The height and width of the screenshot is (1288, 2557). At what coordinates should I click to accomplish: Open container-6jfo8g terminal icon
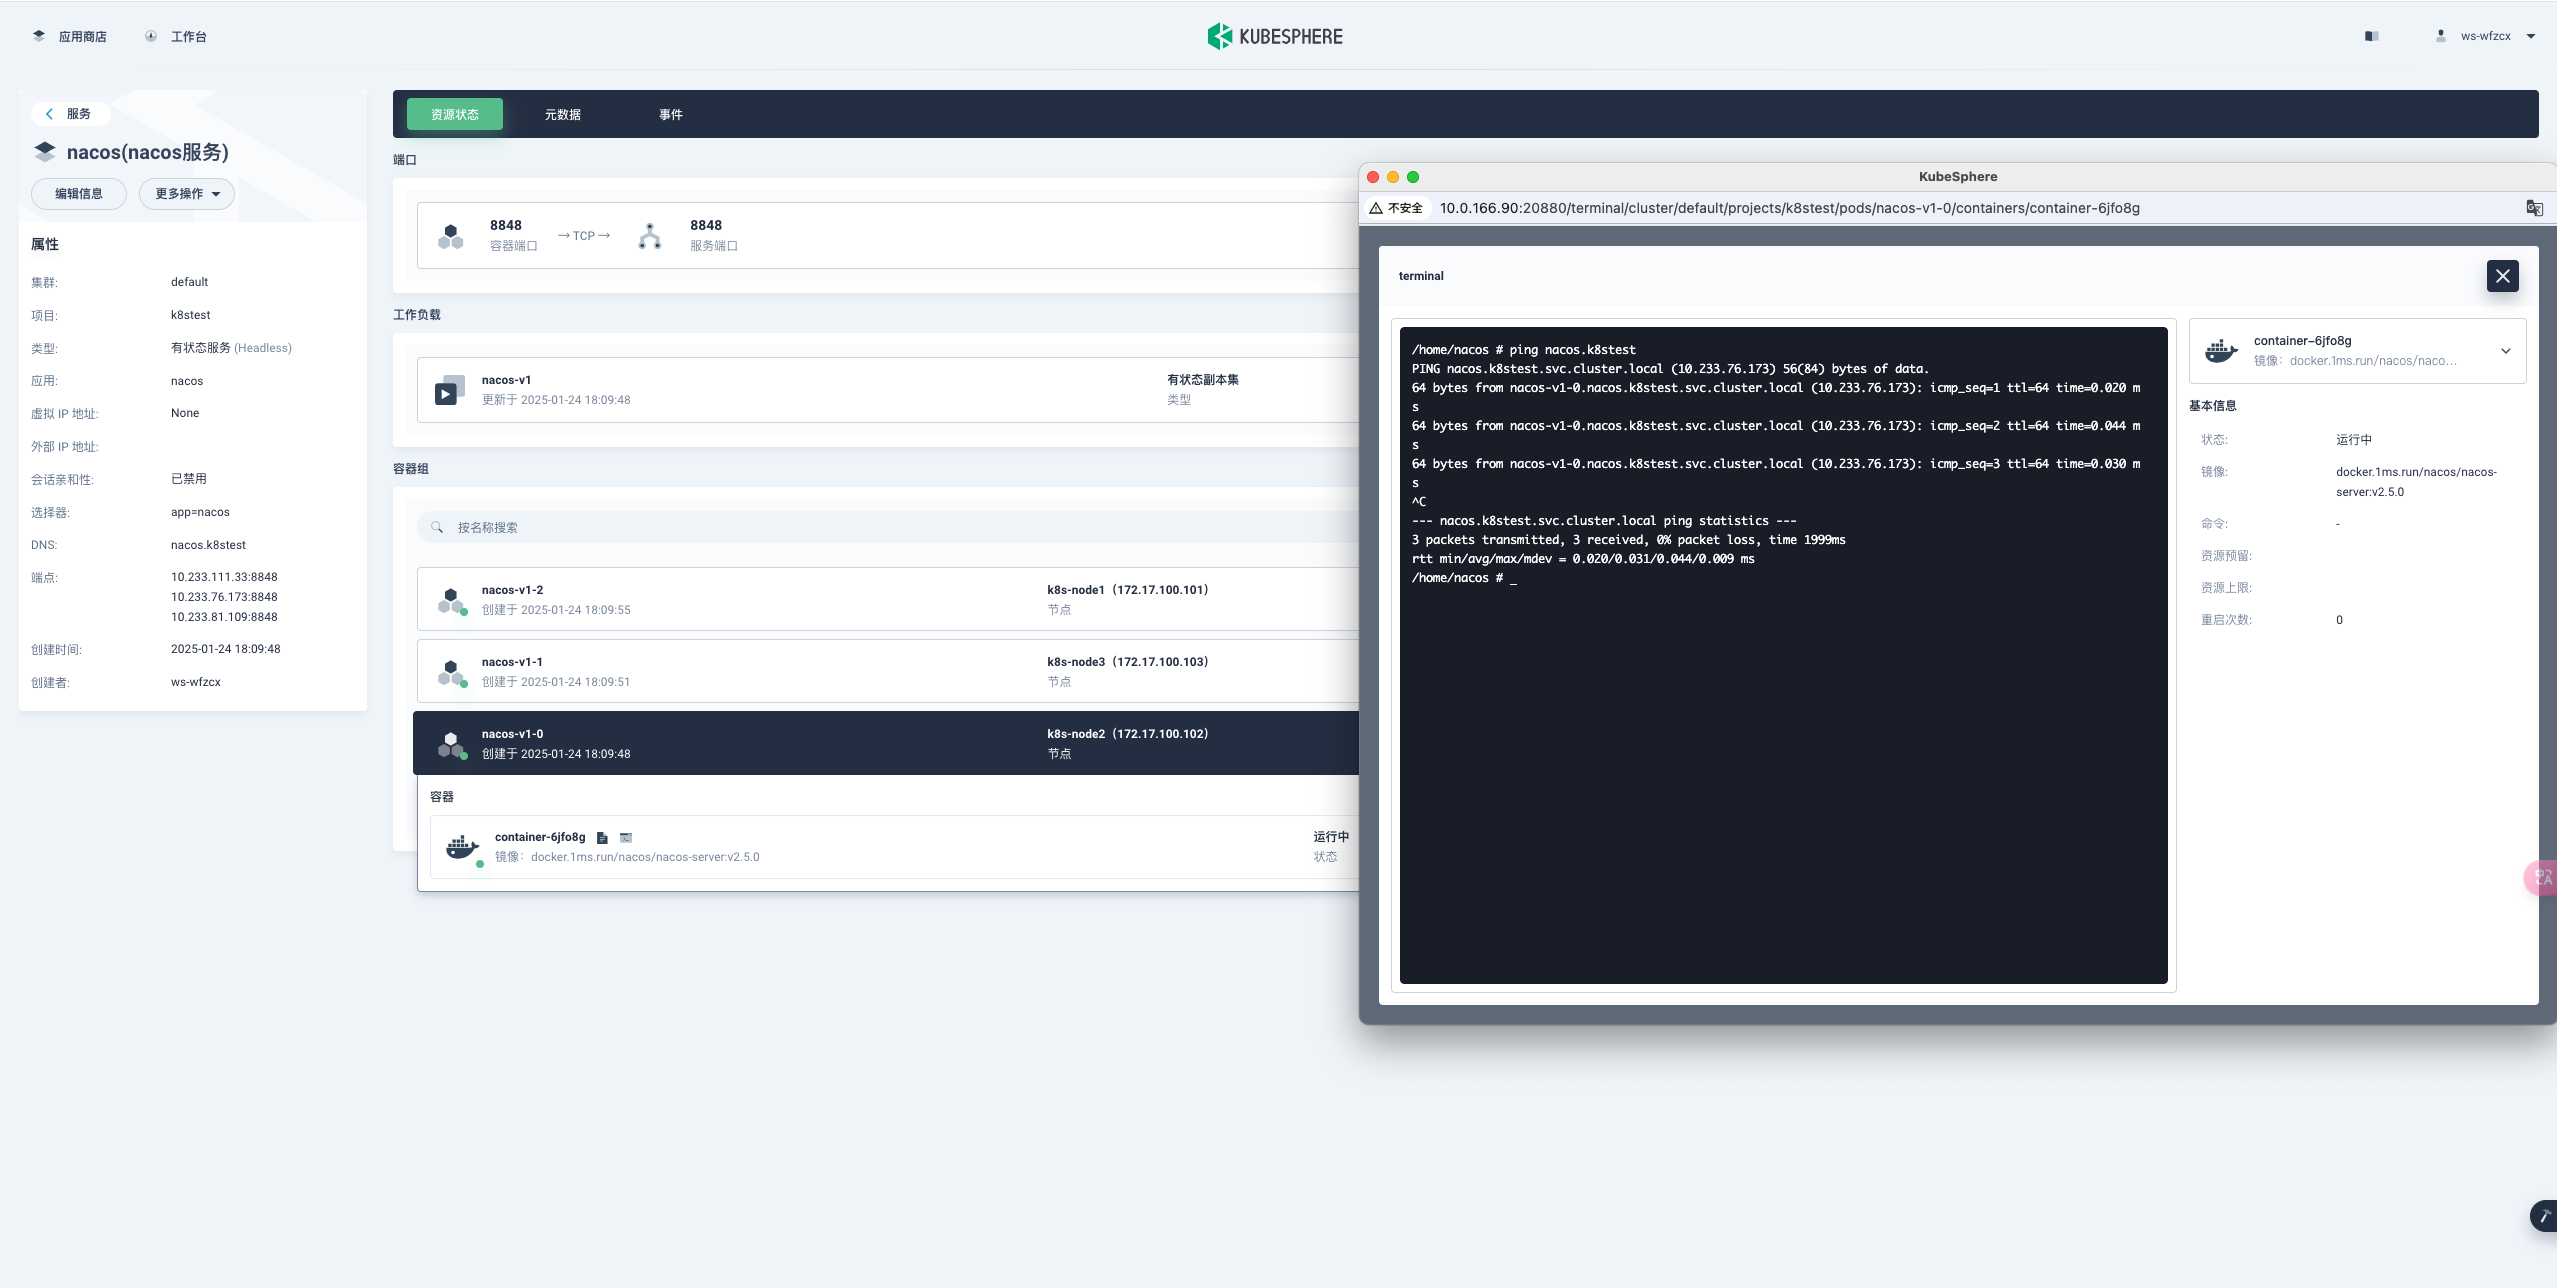[626, 838]
